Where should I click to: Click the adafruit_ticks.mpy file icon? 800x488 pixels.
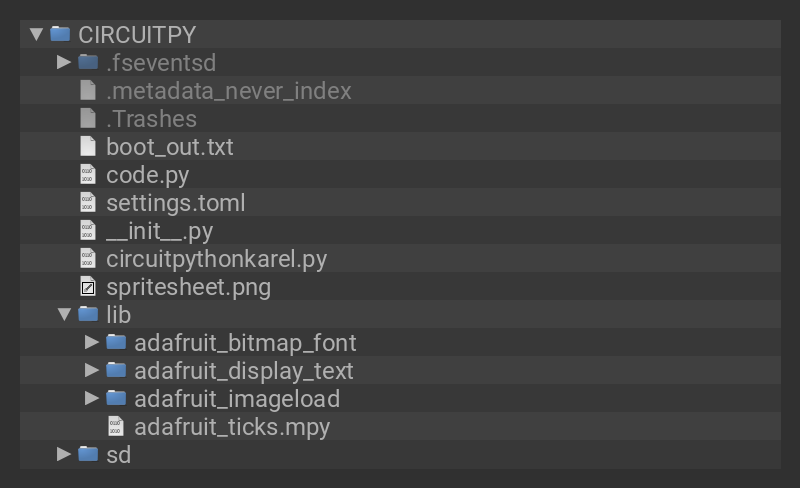116,427
